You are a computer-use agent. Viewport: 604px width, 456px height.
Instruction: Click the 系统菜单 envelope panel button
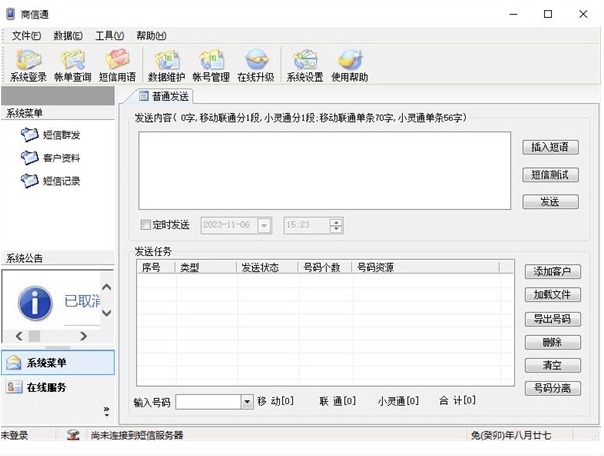[x=58, y=362]
